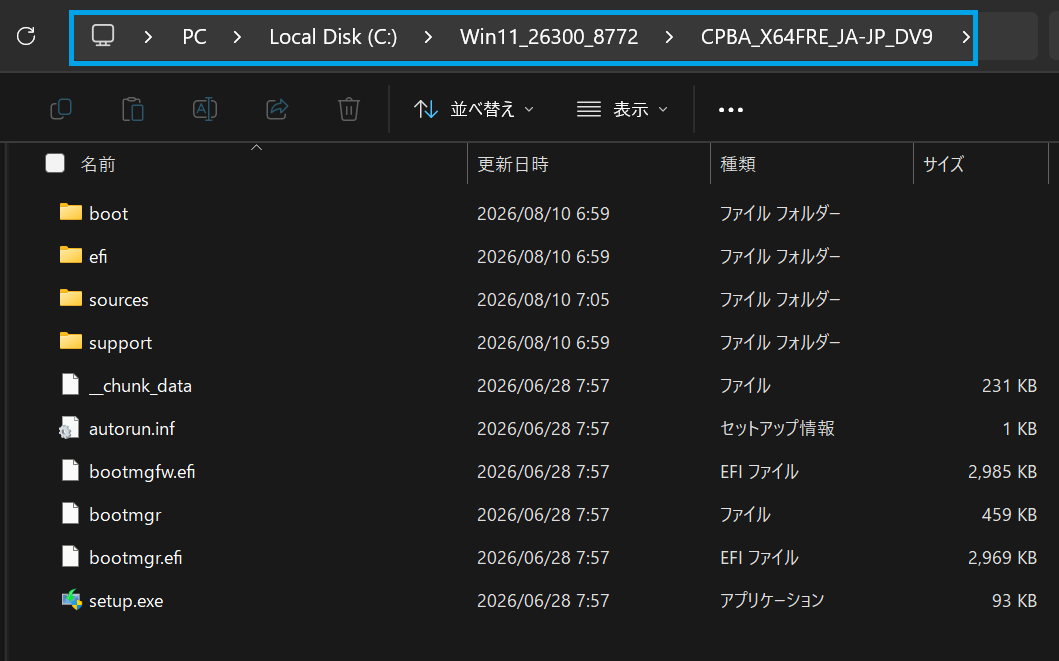Click the efi folder icon

click(x=71, y=256)
